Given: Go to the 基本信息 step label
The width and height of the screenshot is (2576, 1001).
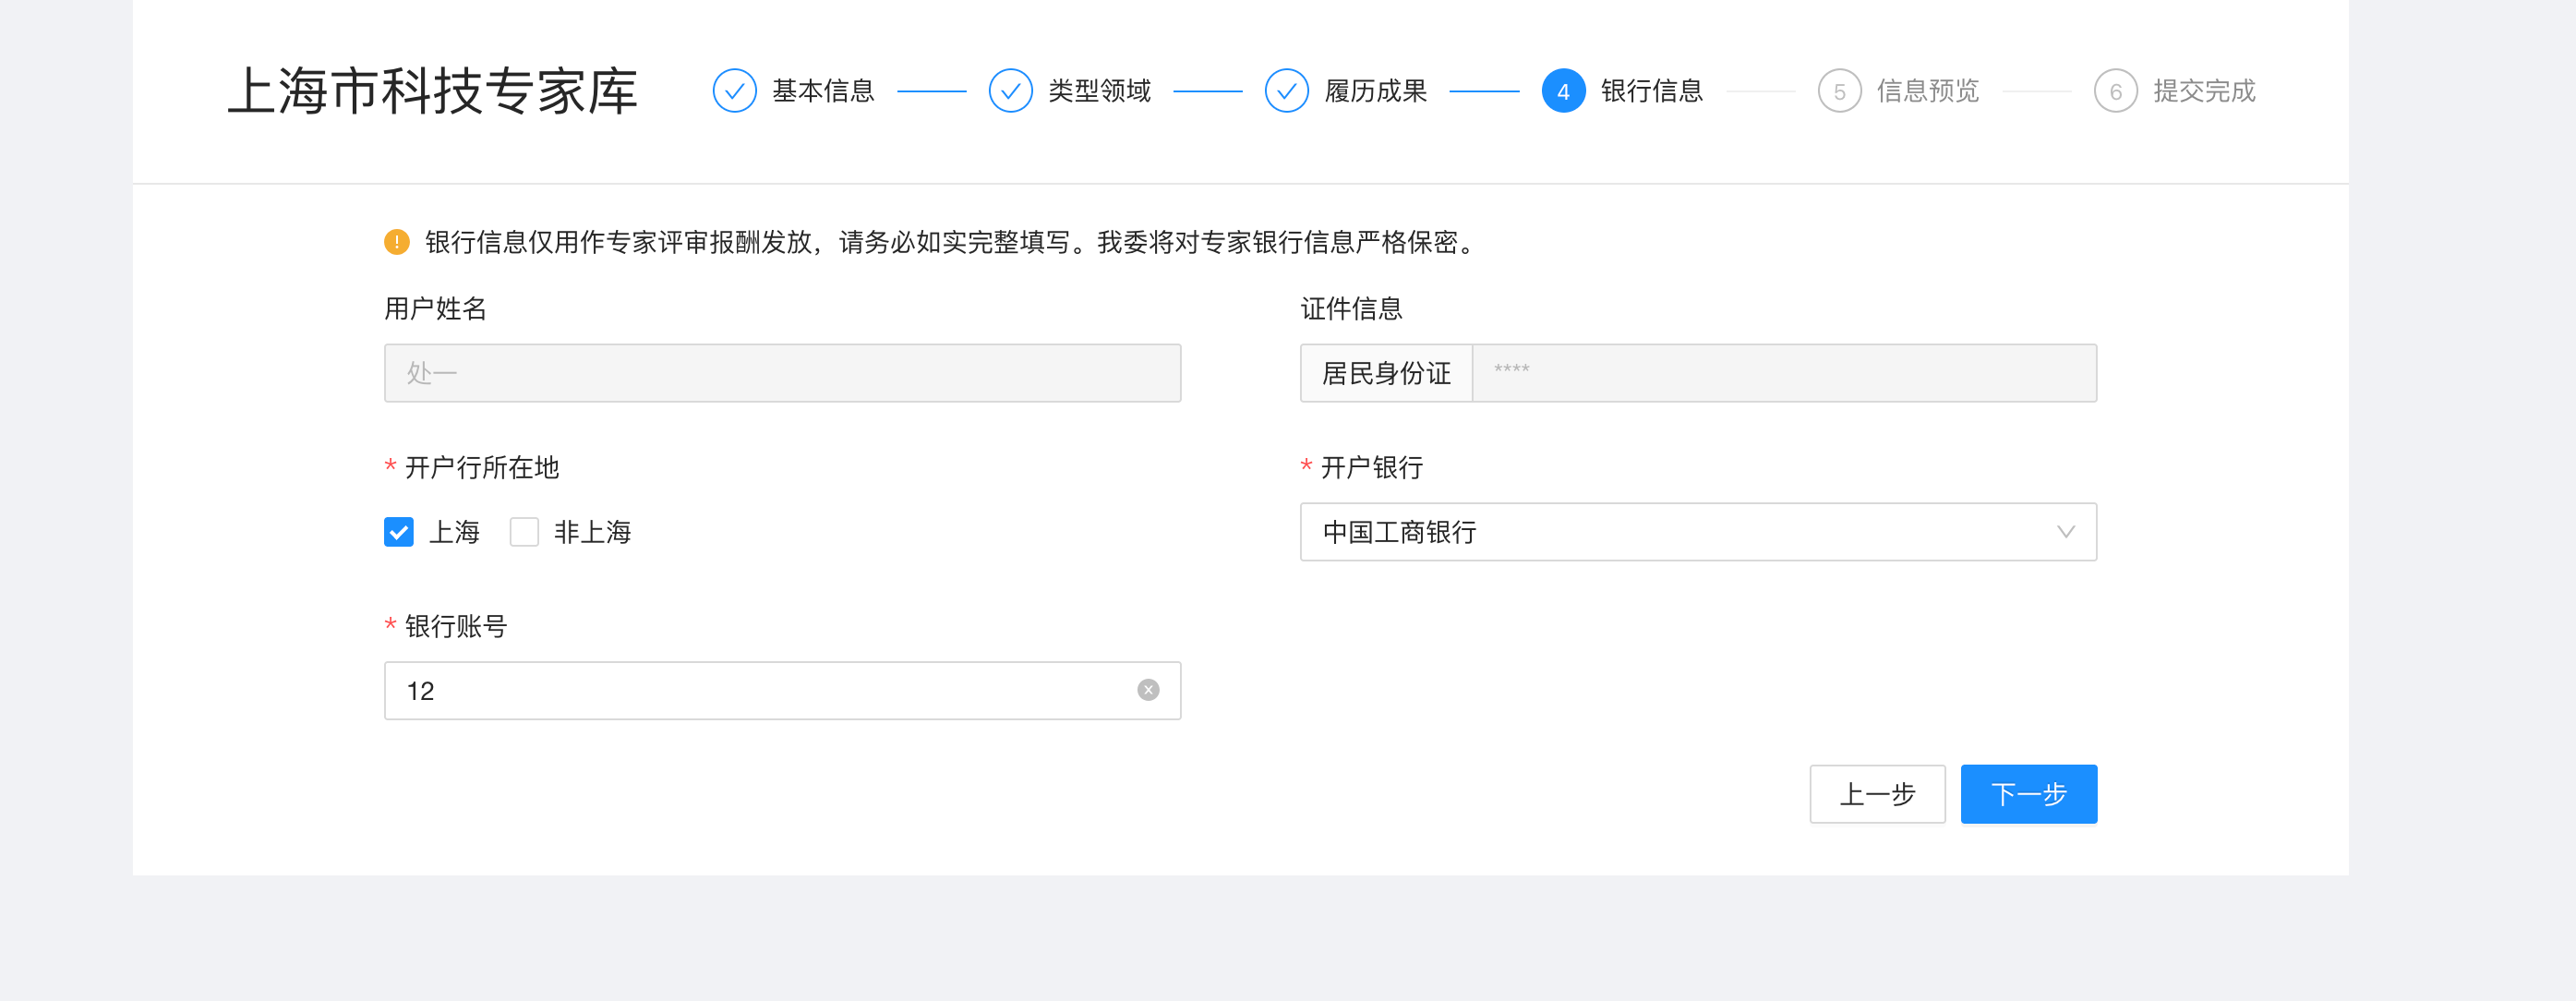Looking at the screenshot, I should 823,91.
